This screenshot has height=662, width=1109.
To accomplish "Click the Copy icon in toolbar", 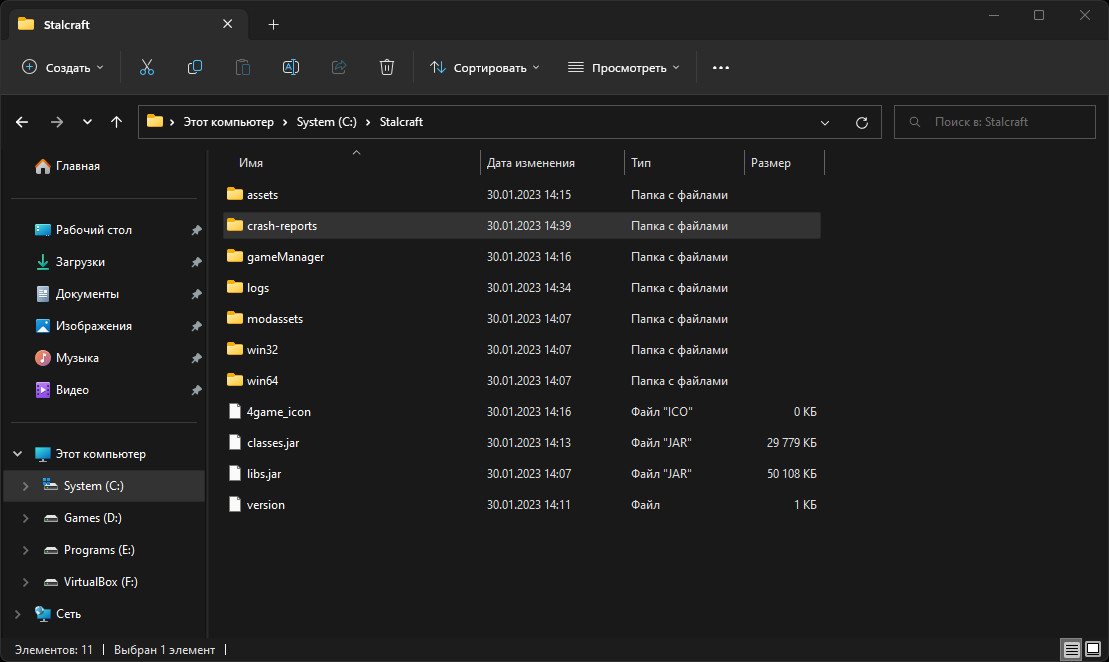I will coord(195,67).
